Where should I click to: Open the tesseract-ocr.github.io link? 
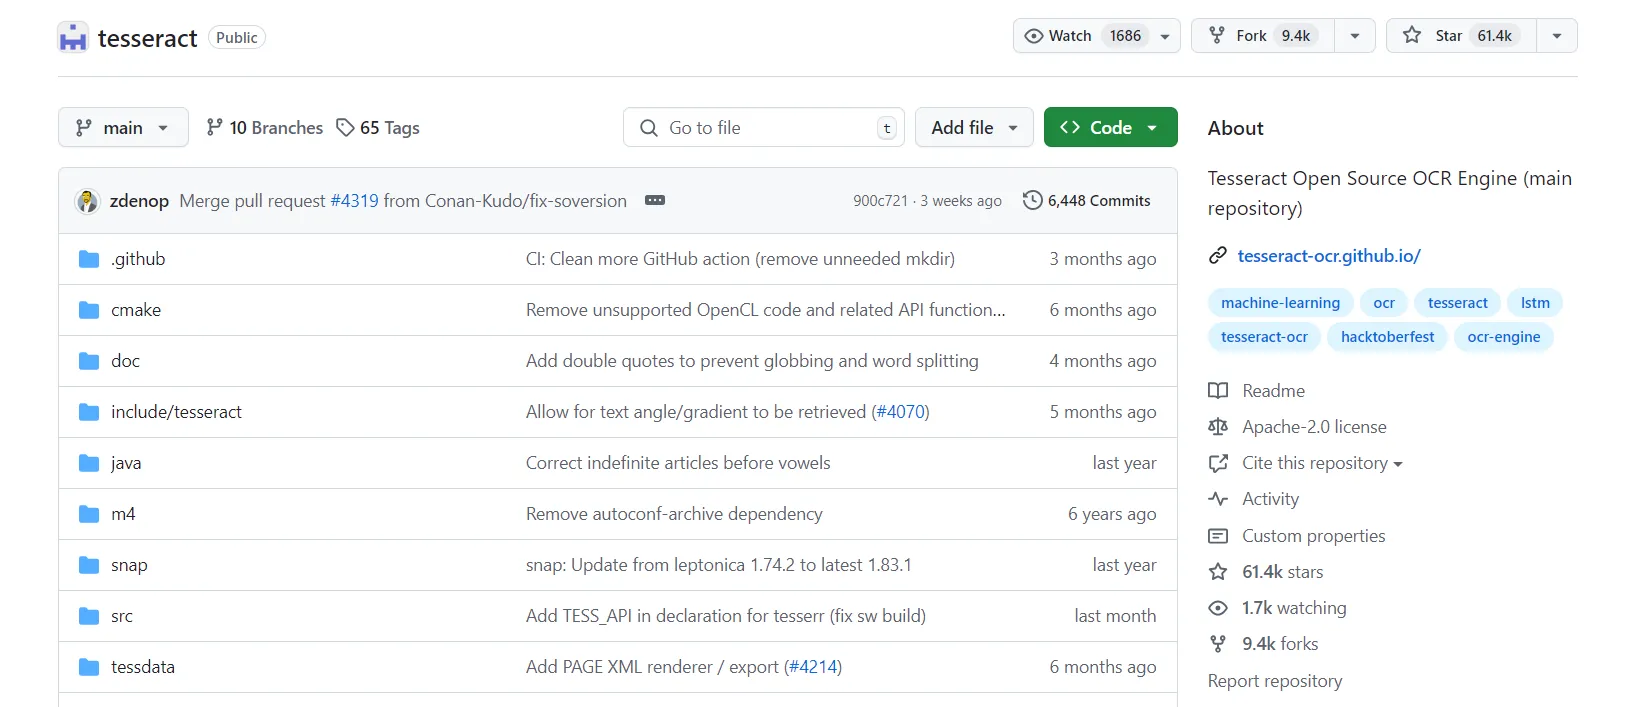pyautogui.click(x=1328, y=256)
